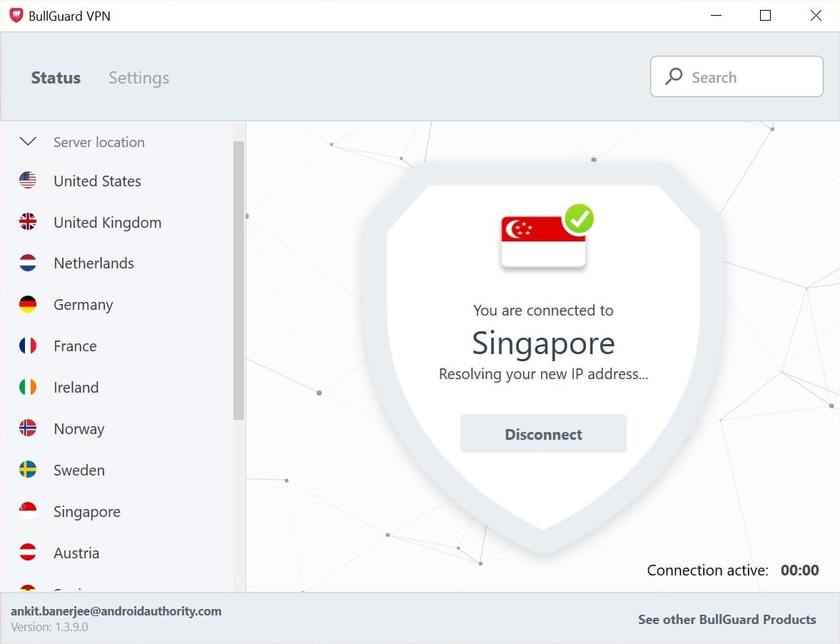Switch to the Status tab

[56, 78]
